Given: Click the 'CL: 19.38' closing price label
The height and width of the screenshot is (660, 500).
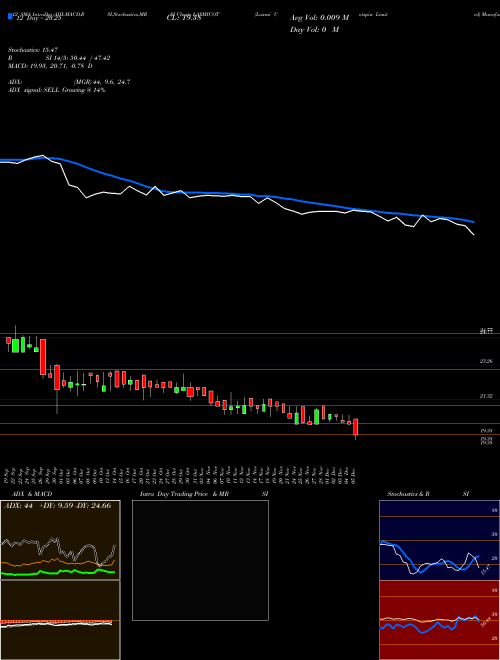Looking at the screenshot, I should 184,19.
